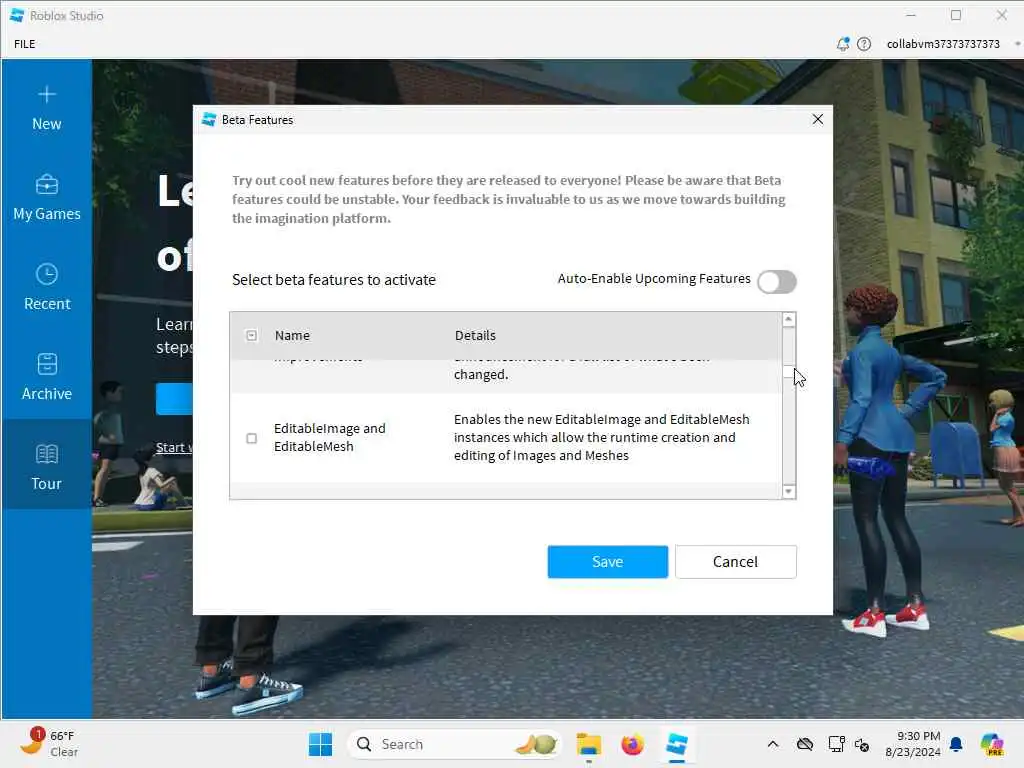The width and height of the screenshot is (1024, 768).
Task: Open the Windows Start menu
Action: [320, 744]
